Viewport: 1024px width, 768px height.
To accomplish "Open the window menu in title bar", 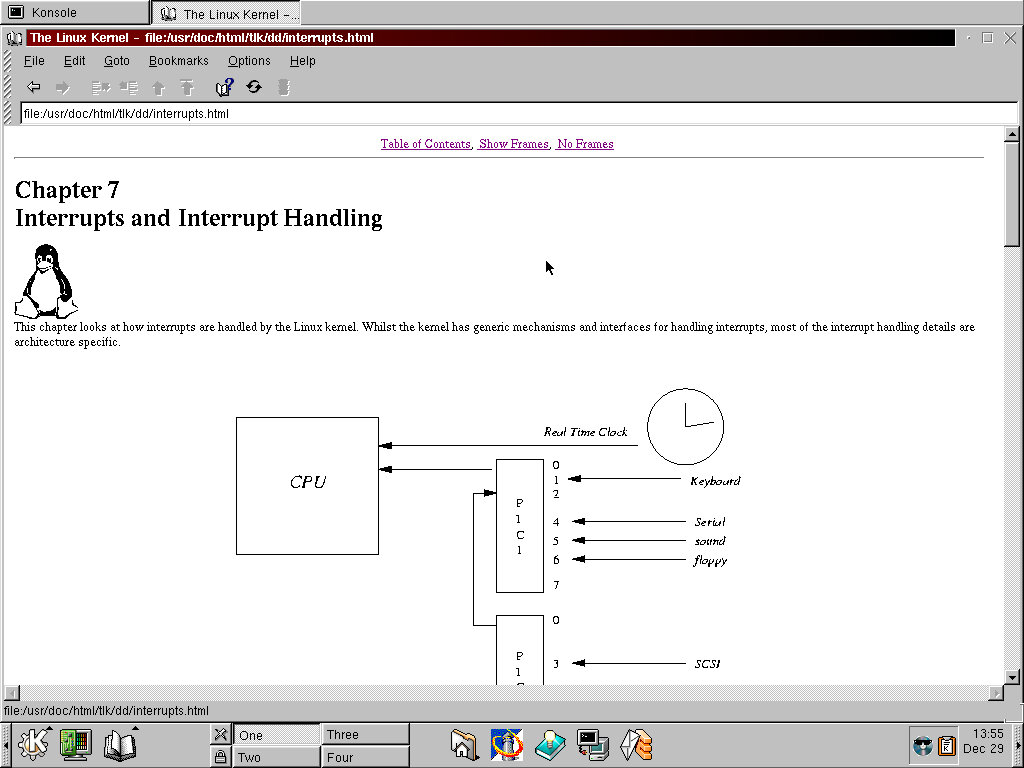I will (15, 38).
